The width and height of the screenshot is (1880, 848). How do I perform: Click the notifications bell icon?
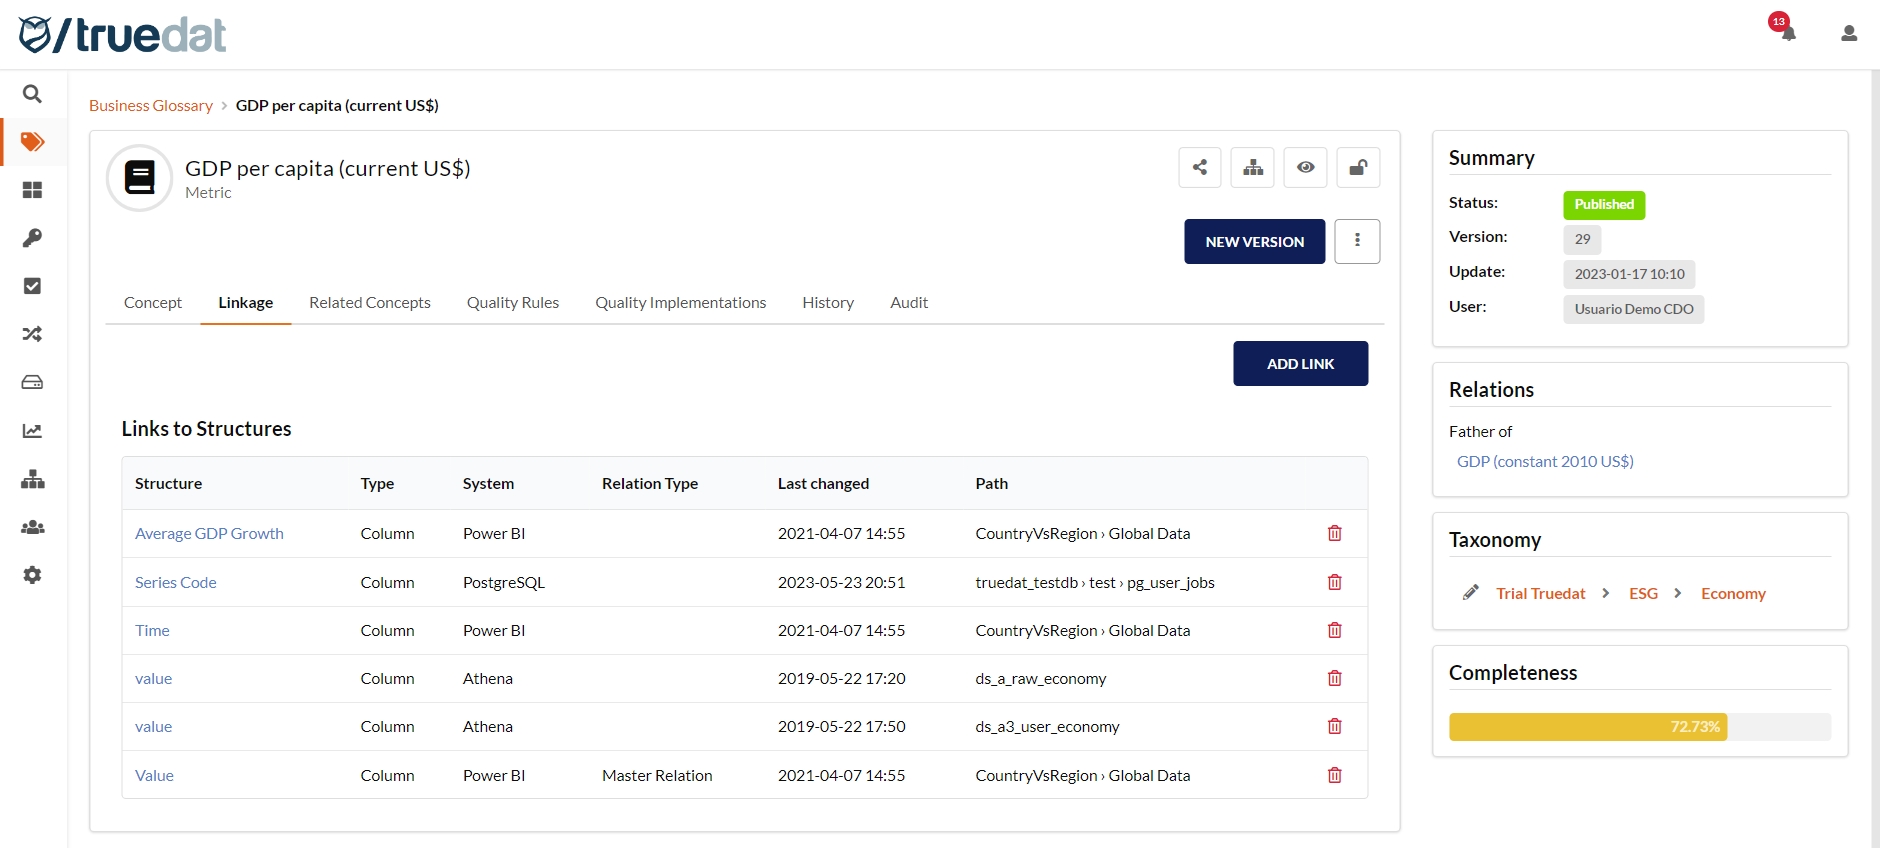coord(1788,33)
